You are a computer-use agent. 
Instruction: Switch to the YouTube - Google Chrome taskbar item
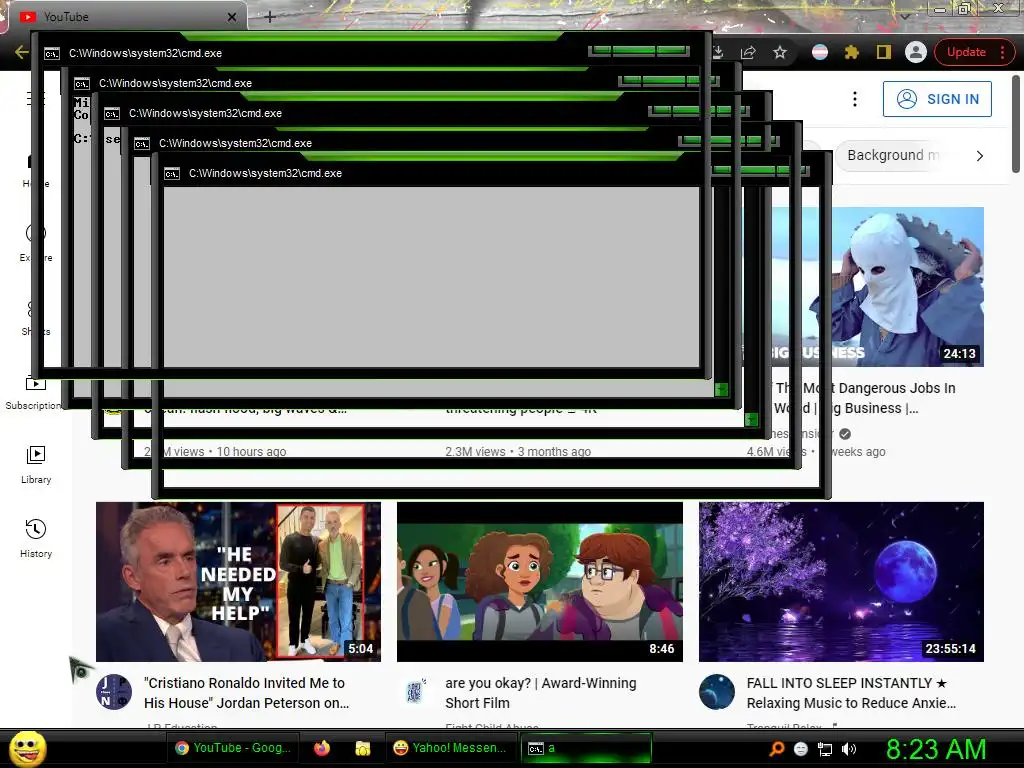click(233, 748)
